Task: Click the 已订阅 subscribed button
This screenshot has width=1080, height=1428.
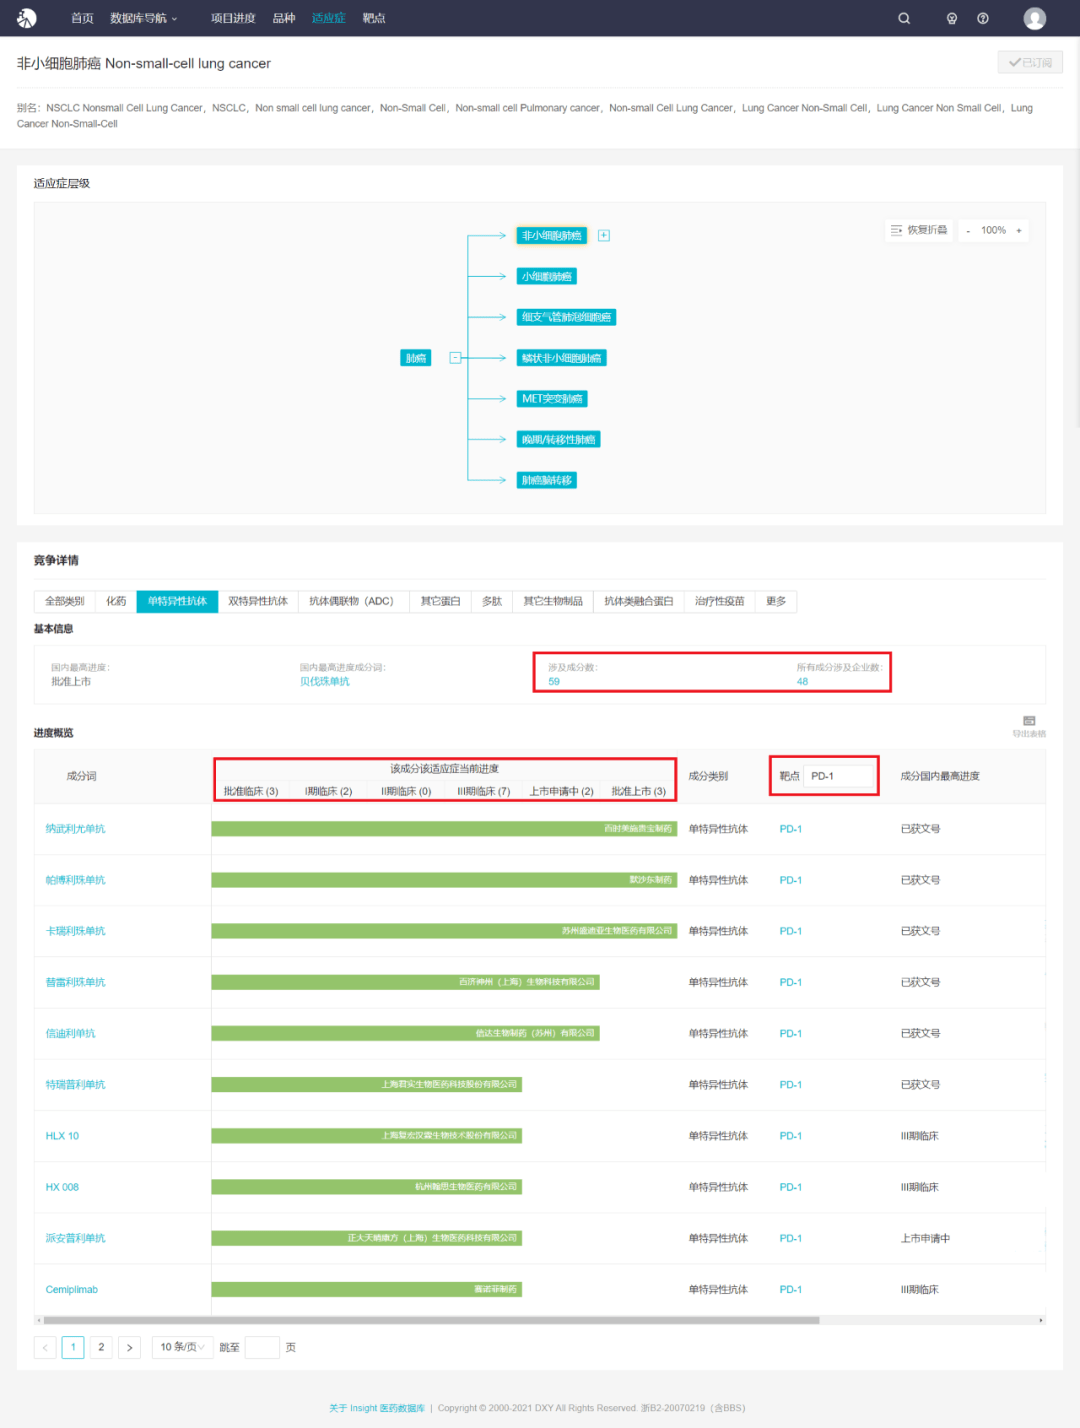Action: point(1030,62)
